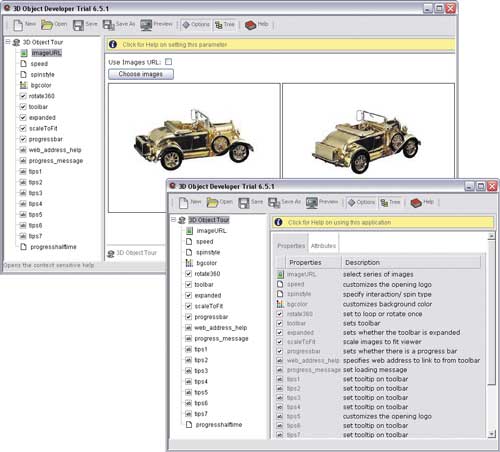Toggle the expanded checkbox in the front window tree

(x=188, y=295)
